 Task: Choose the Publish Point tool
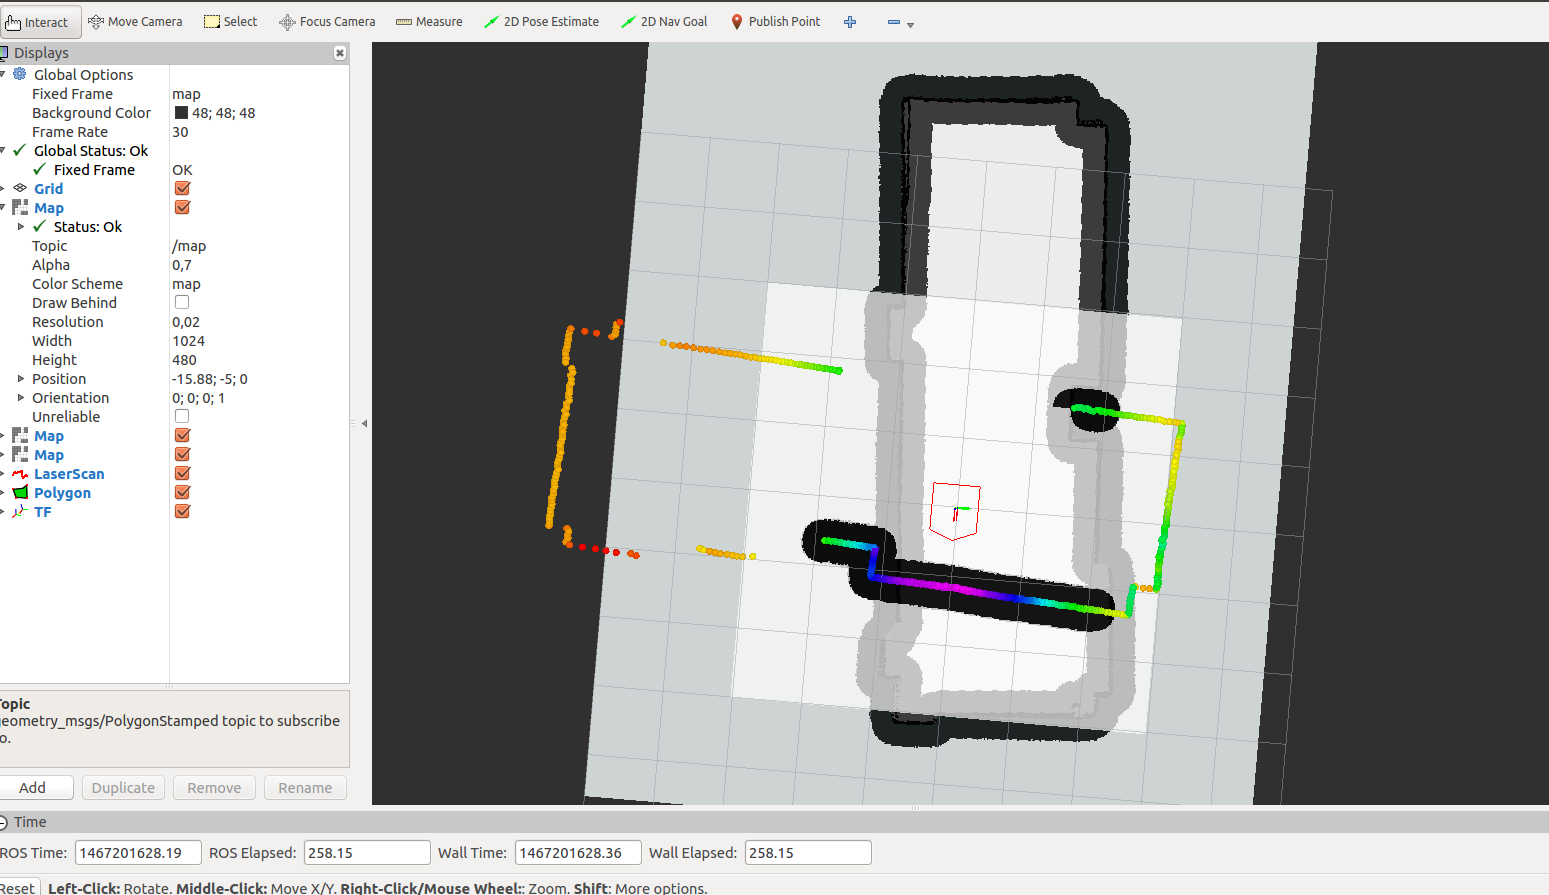(775, 22)
